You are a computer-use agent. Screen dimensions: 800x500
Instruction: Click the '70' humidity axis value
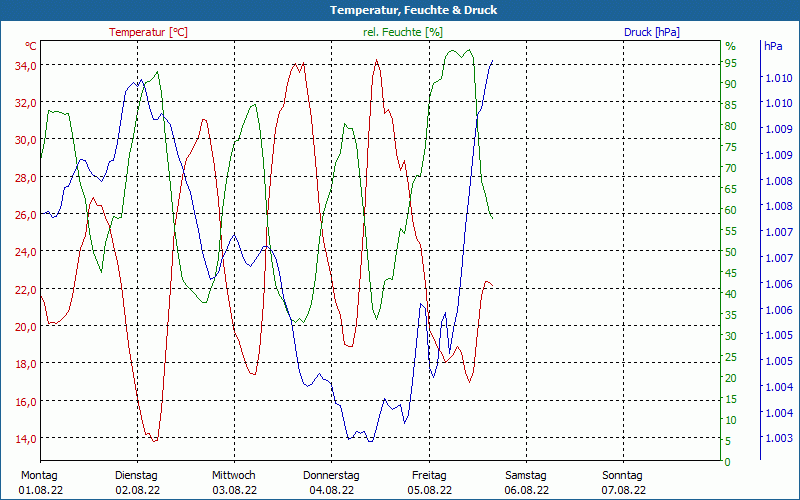pos(731,168)
